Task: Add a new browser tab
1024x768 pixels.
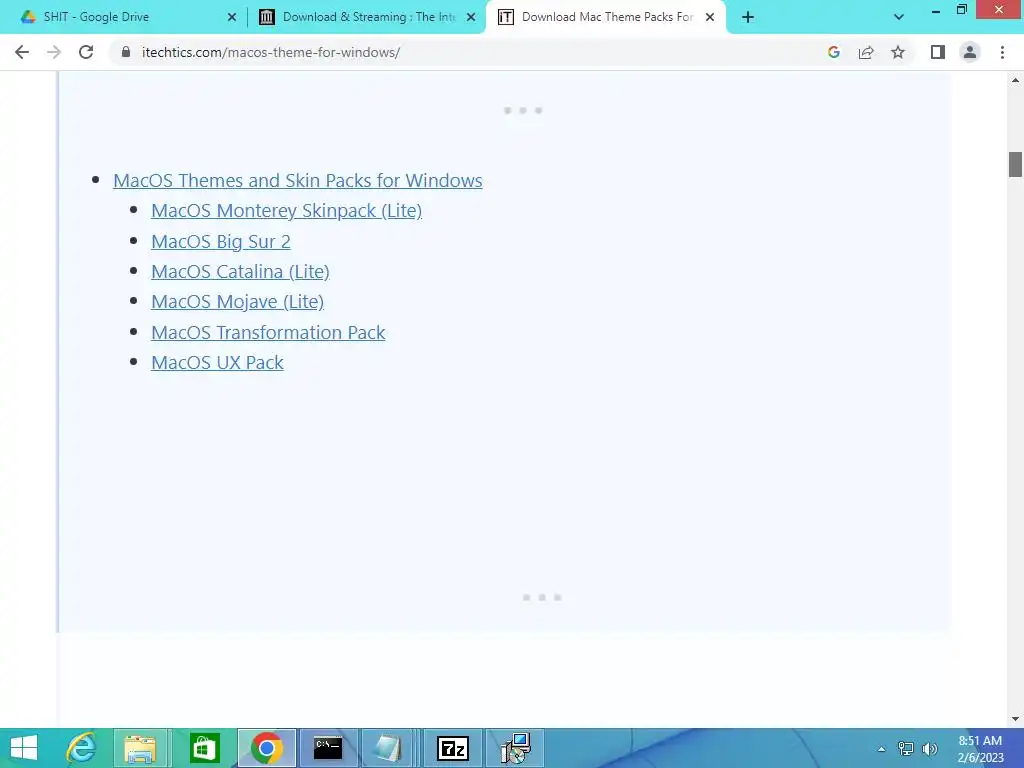Action: pyautogui.click(x=748, y=17)
